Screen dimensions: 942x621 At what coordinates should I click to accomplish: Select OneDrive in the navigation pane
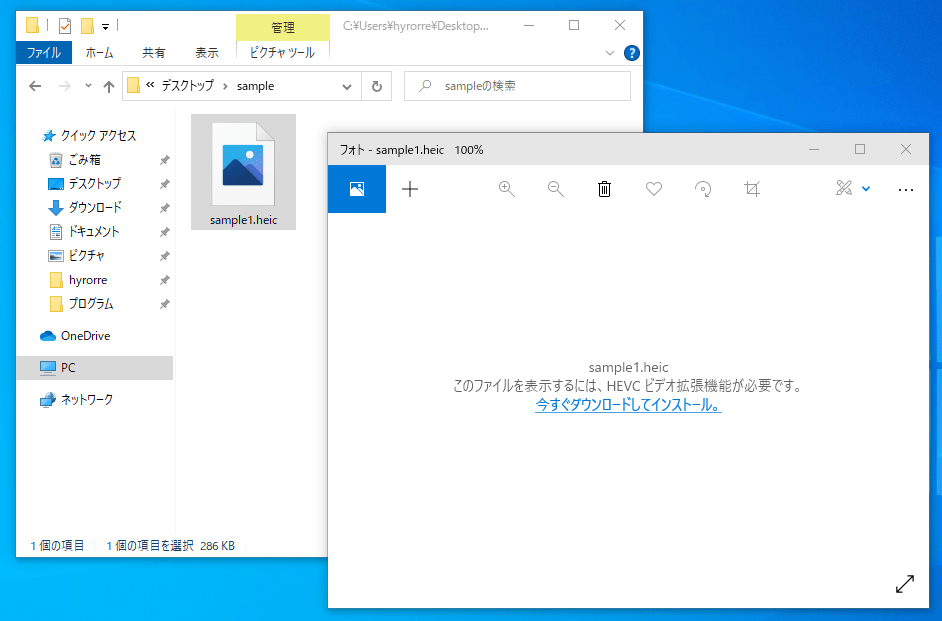pyautogui.click(x=85, y=336)
